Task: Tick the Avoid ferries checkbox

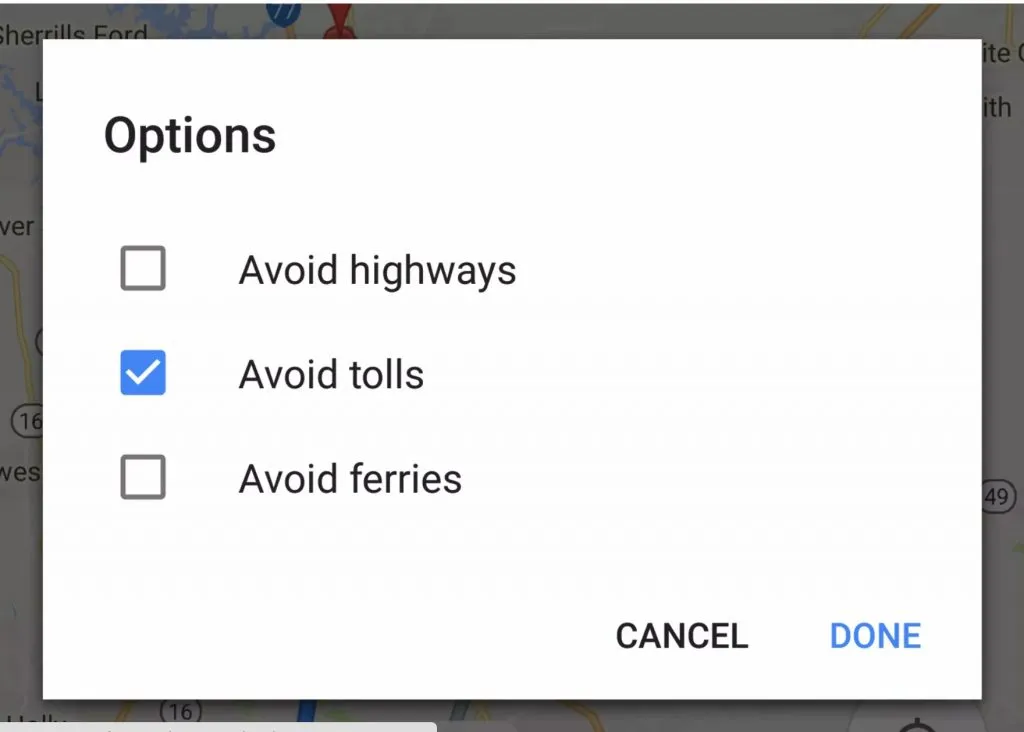Action: pos(143,478)
